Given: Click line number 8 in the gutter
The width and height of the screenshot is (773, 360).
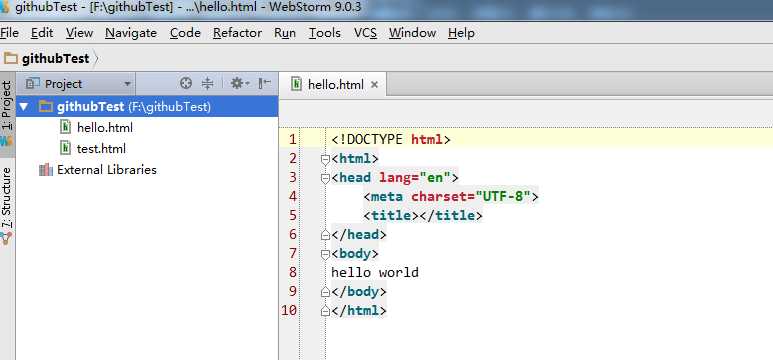Looking at the screenshot, I should point(292,272).
